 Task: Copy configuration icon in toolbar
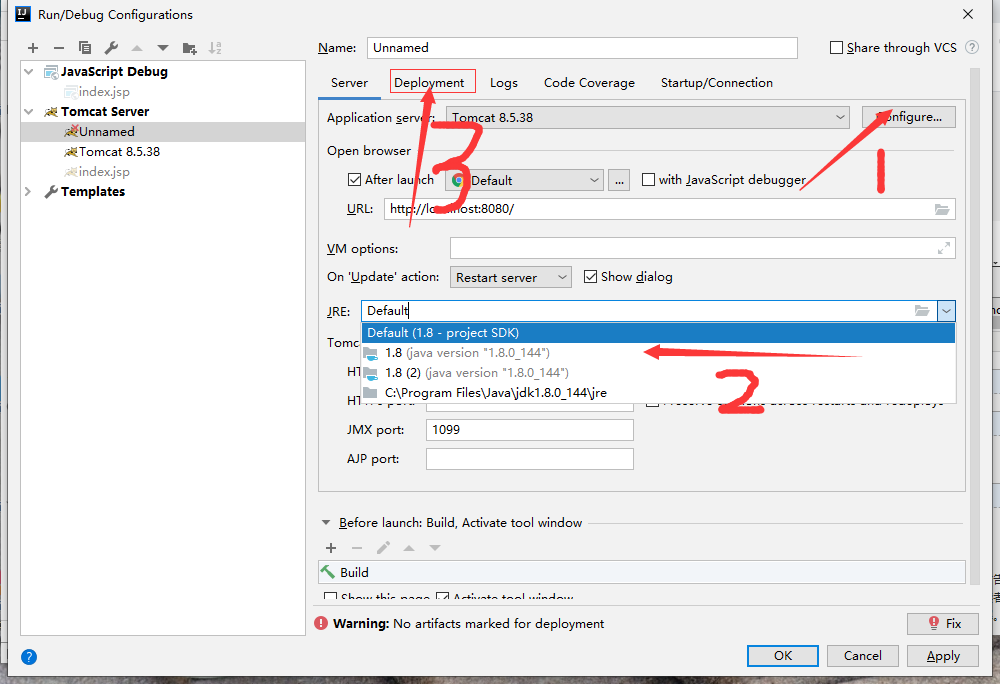[85, 48]
